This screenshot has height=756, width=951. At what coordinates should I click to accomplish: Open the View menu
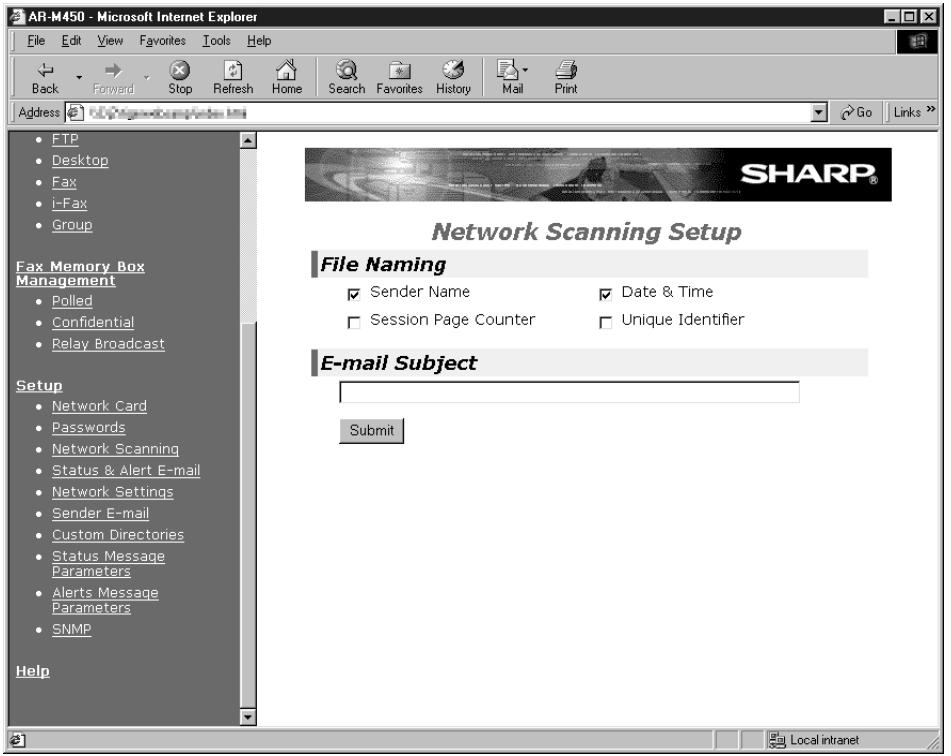point(110,41)
